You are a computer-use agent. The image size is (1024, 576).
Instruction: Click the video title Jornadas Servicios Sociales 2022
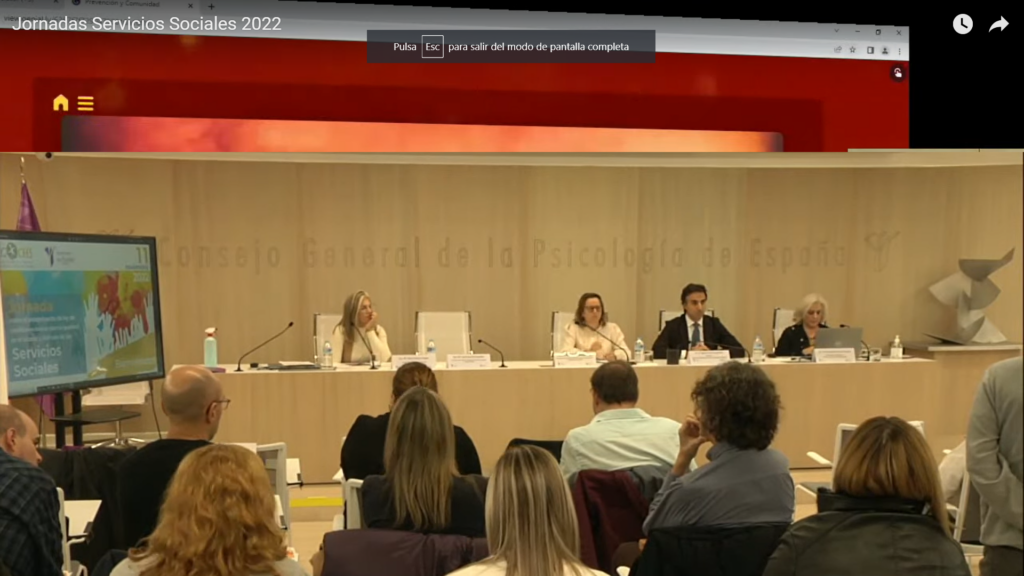(x=146, y=24)
